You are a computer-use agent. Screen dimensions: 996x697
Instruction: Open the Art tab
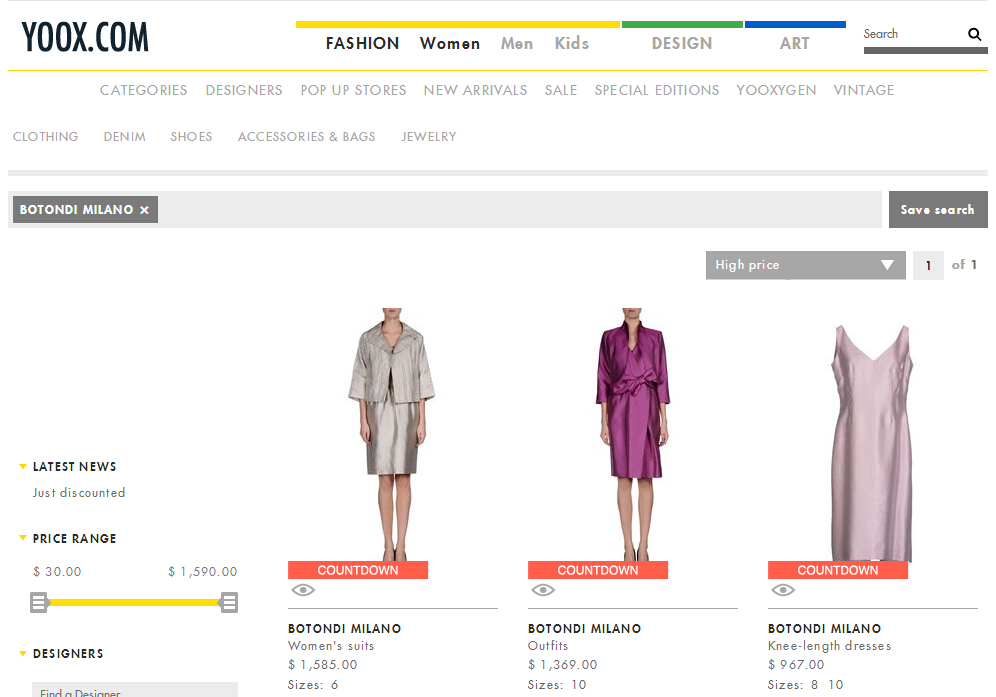tap(795, 43)
